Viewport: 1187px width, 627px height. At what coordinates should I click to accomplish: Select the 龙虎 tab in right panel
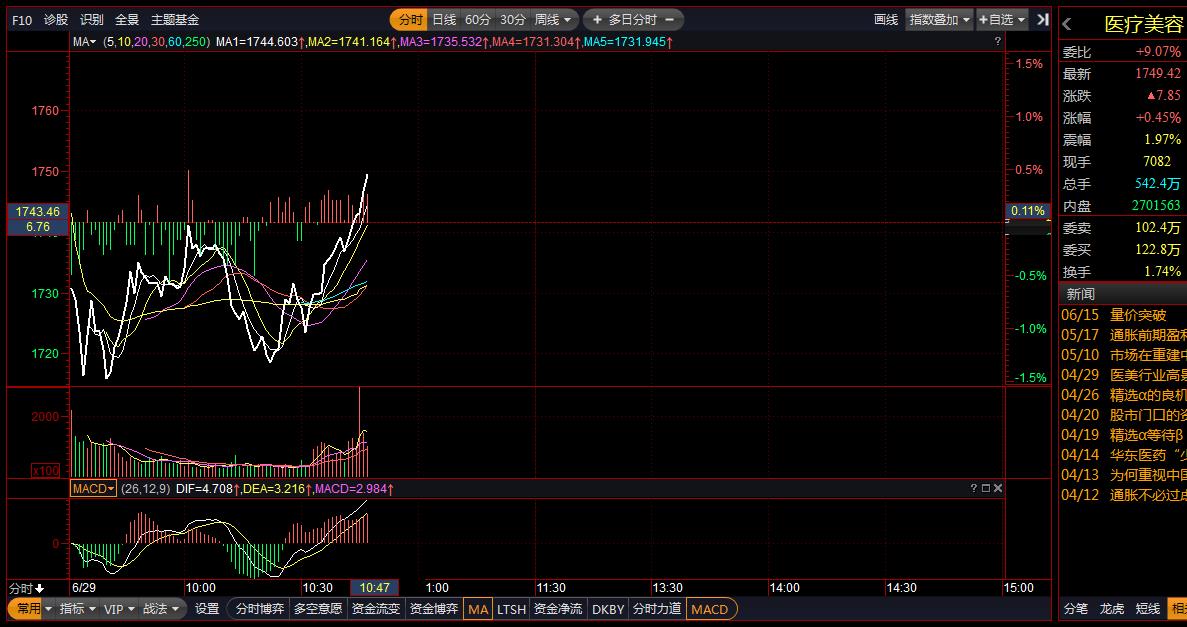1112,608
